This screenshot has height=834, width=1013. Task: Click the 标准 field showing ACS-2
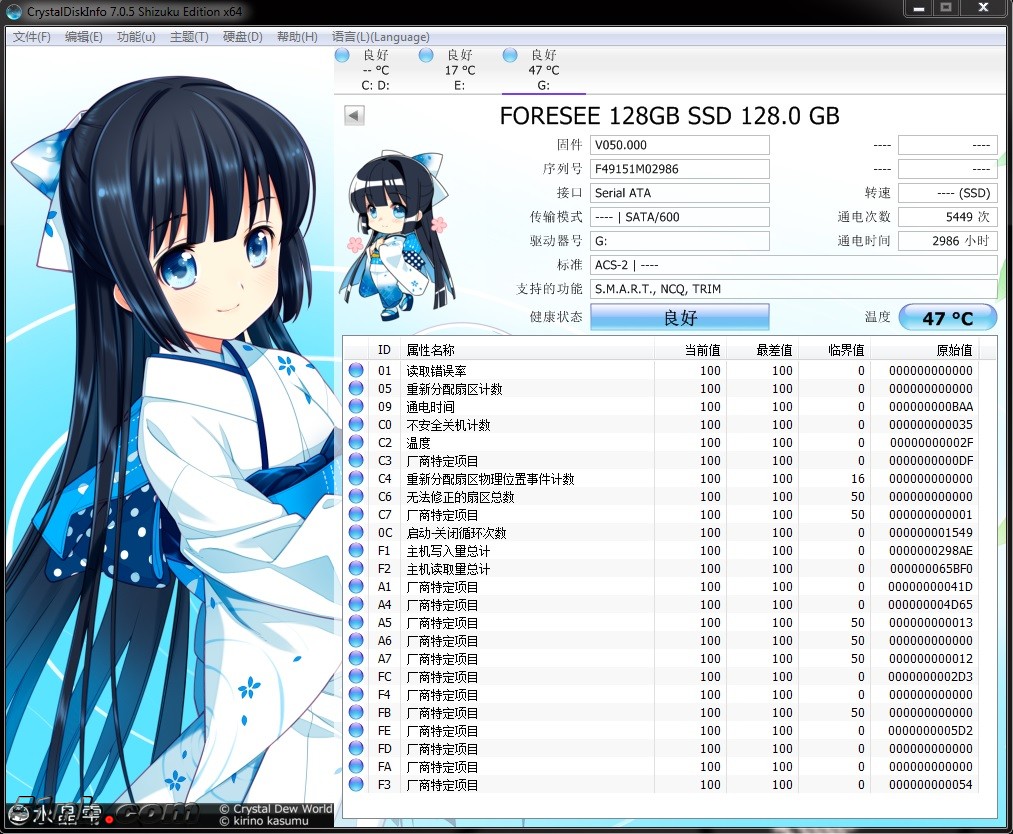point(794,265)
